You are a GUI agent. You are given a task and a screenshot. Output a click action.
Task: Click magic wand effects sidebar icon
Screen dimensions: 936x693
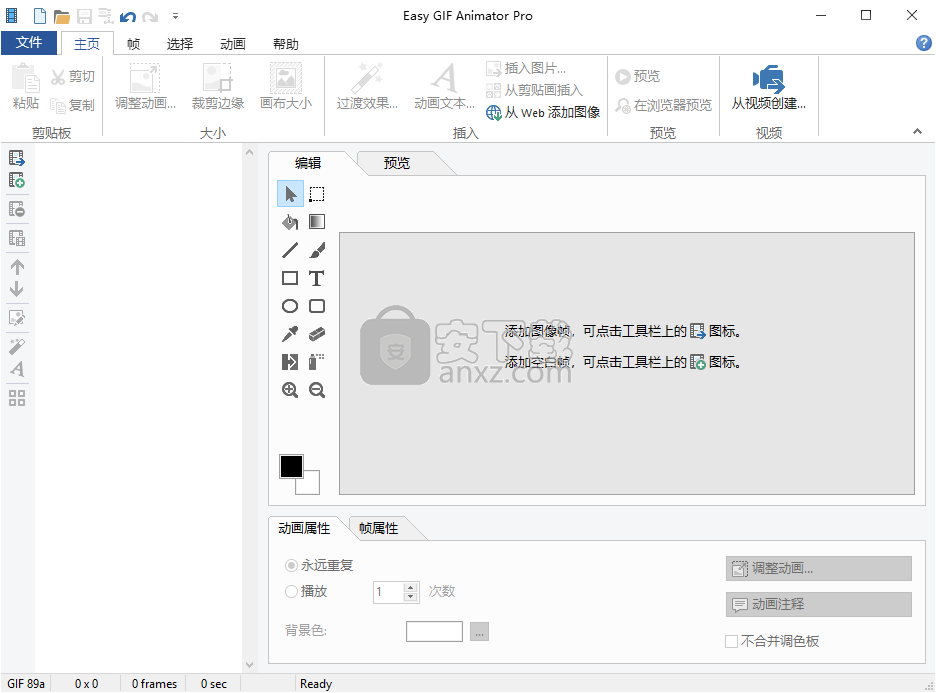coord(17,346)
